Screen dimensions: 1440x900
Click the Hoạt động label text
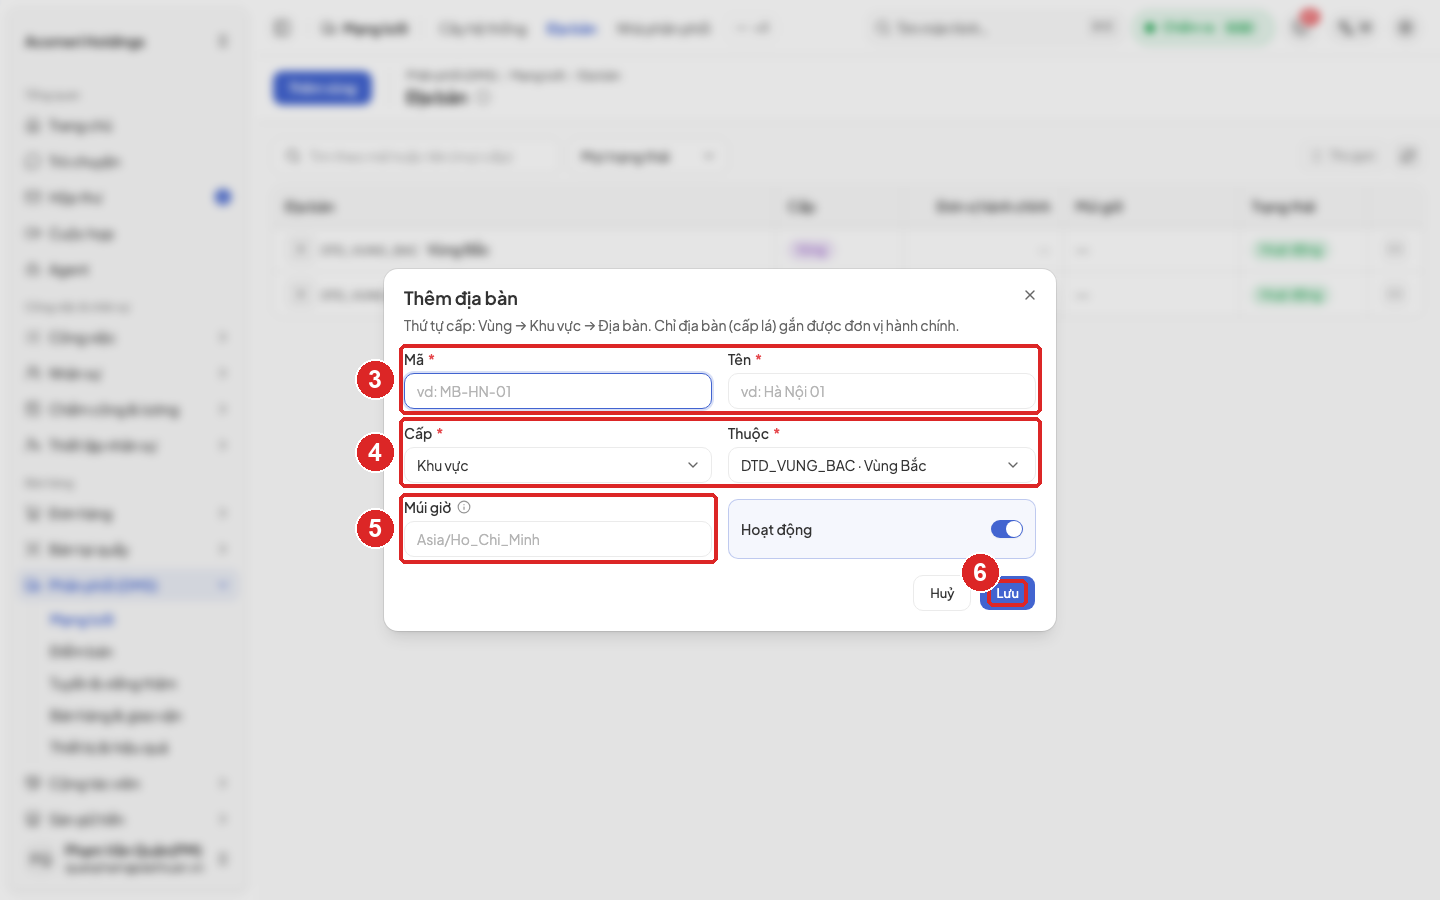point(776,529)
